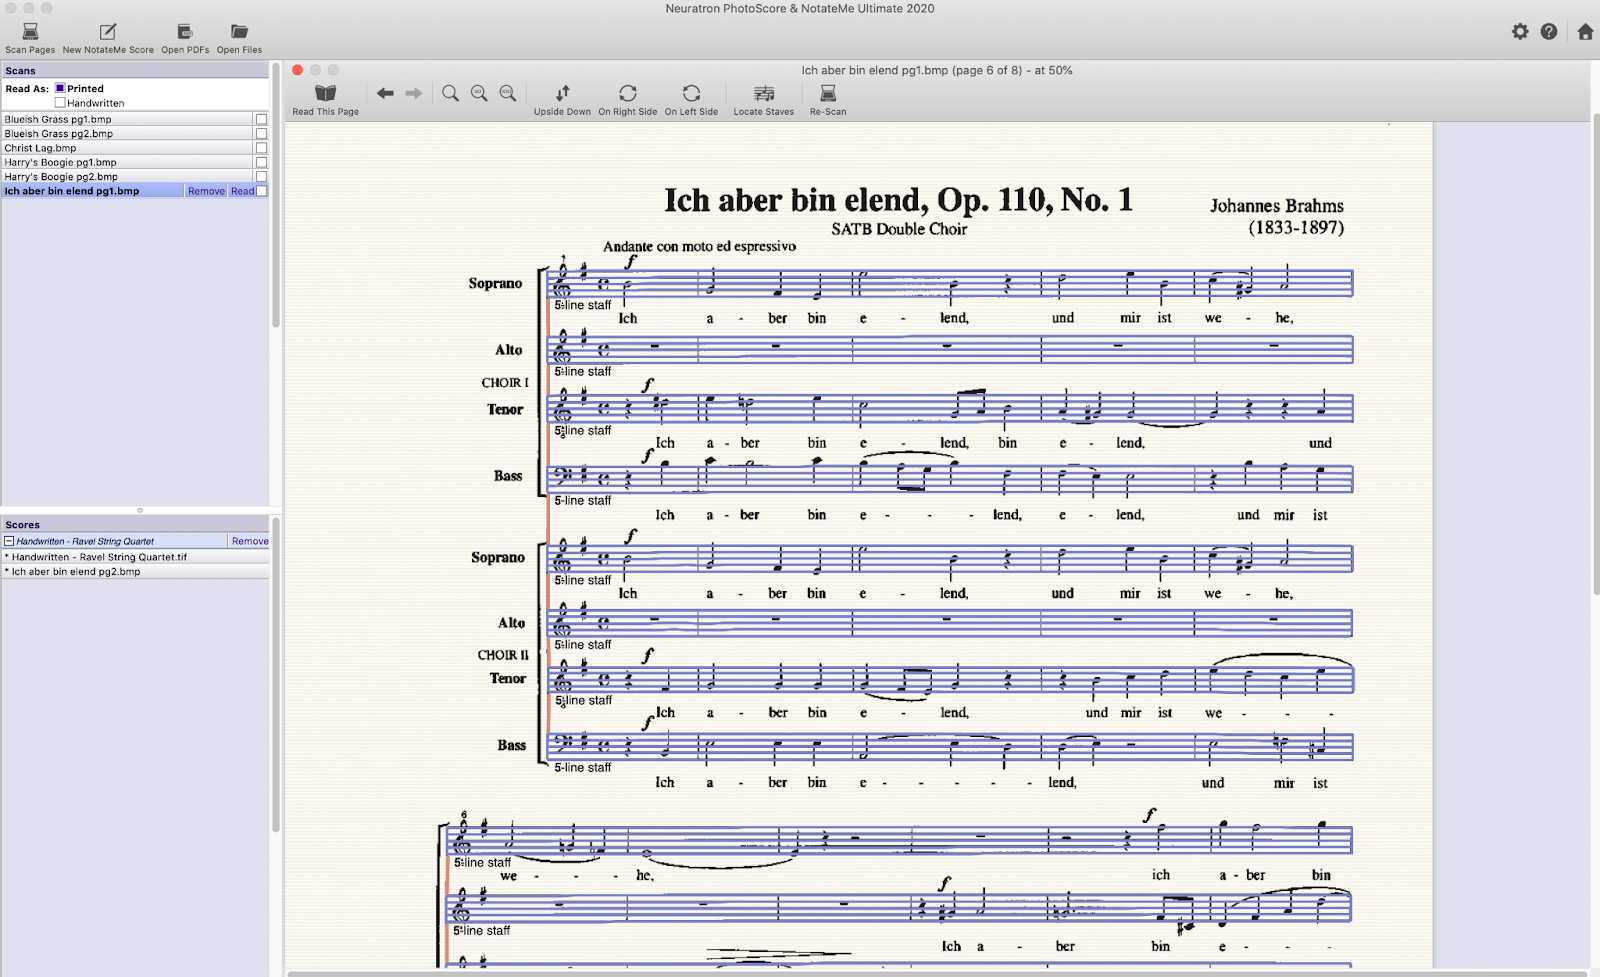Image resolution: width=1600 pixels, height=977 pixels.
Task: Tick checkbox for Harry's Boogie pg1.bmp
Action: [261, 162]
